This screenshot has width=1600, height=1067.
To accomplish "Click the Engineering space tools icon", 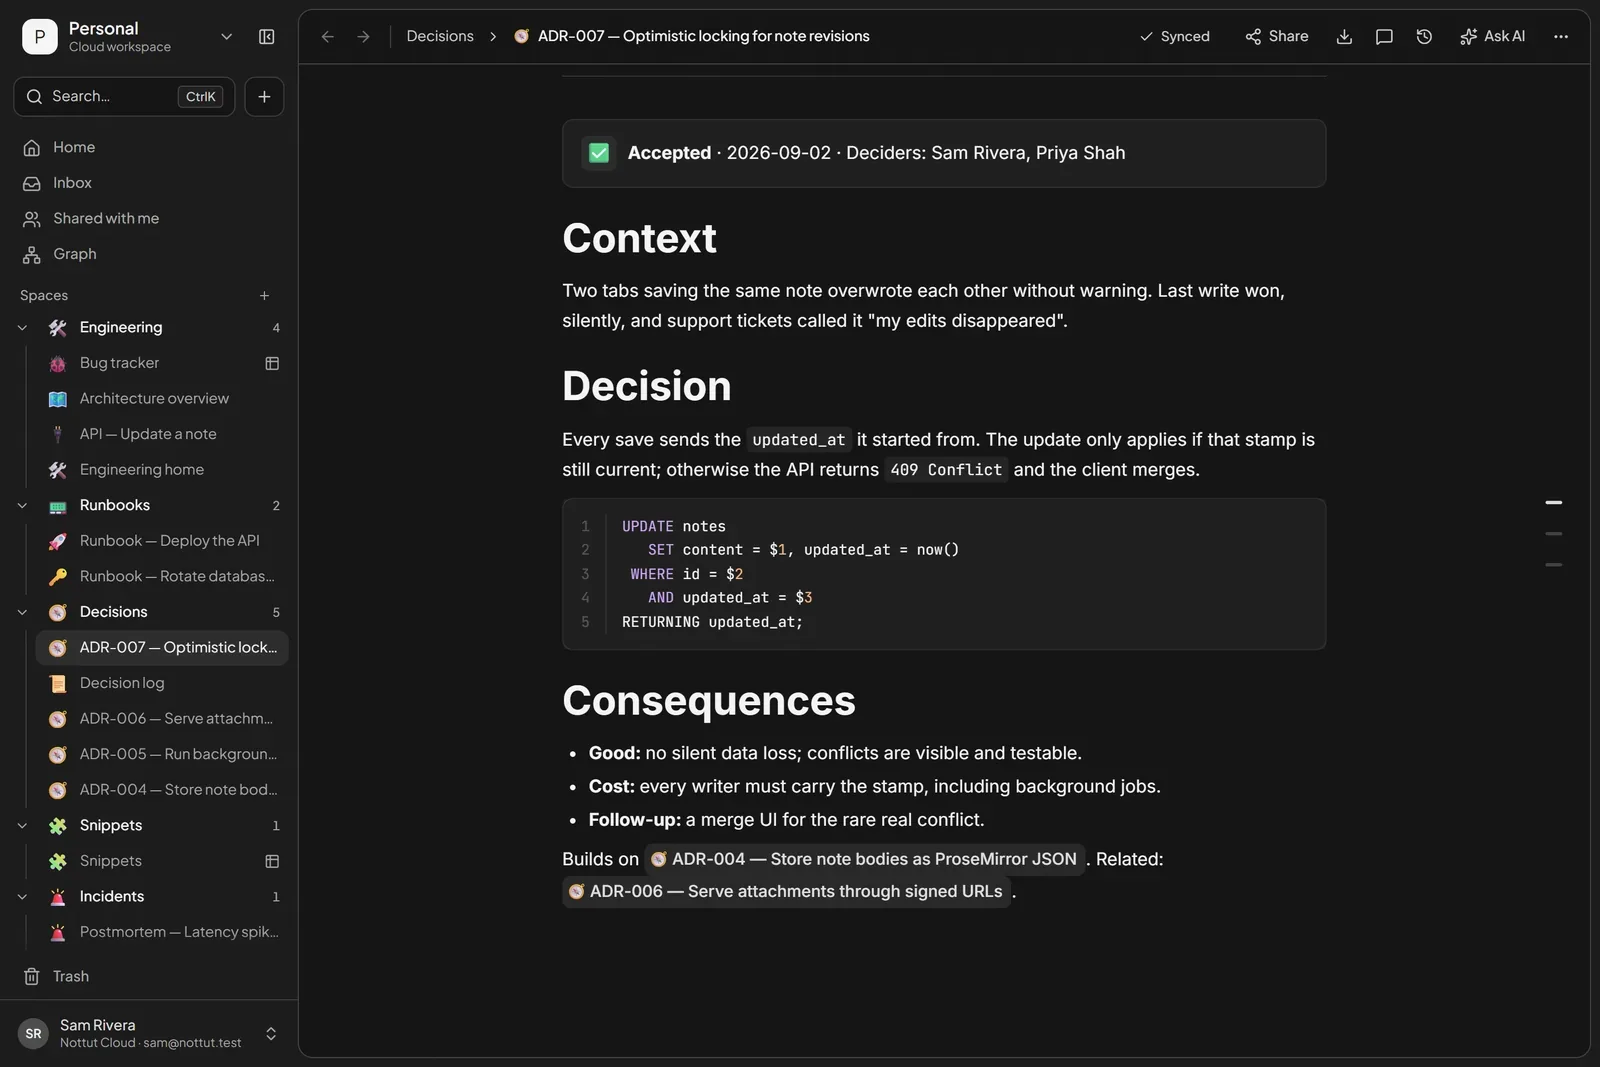I will [58, 328].
